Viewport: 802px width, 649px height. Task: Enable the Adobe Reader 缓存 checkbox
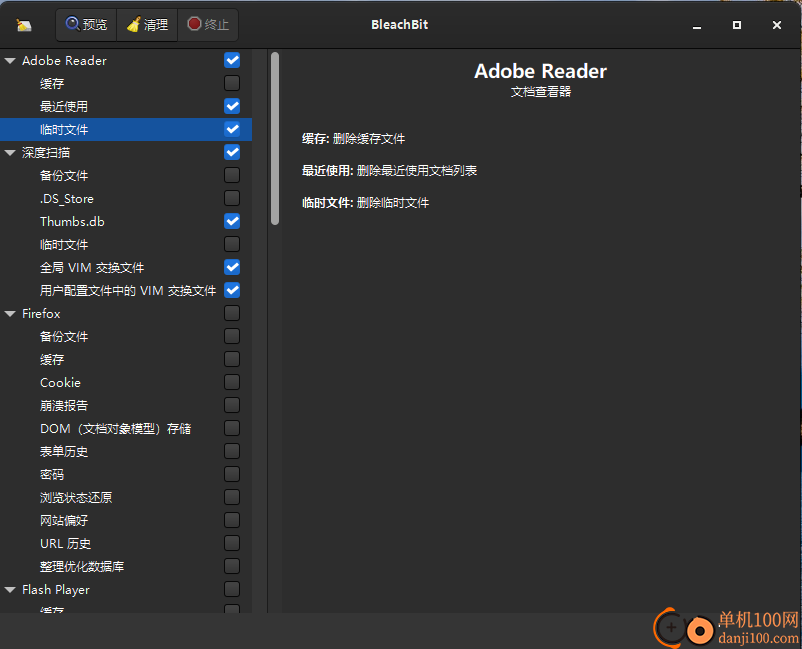pos(232,83)
